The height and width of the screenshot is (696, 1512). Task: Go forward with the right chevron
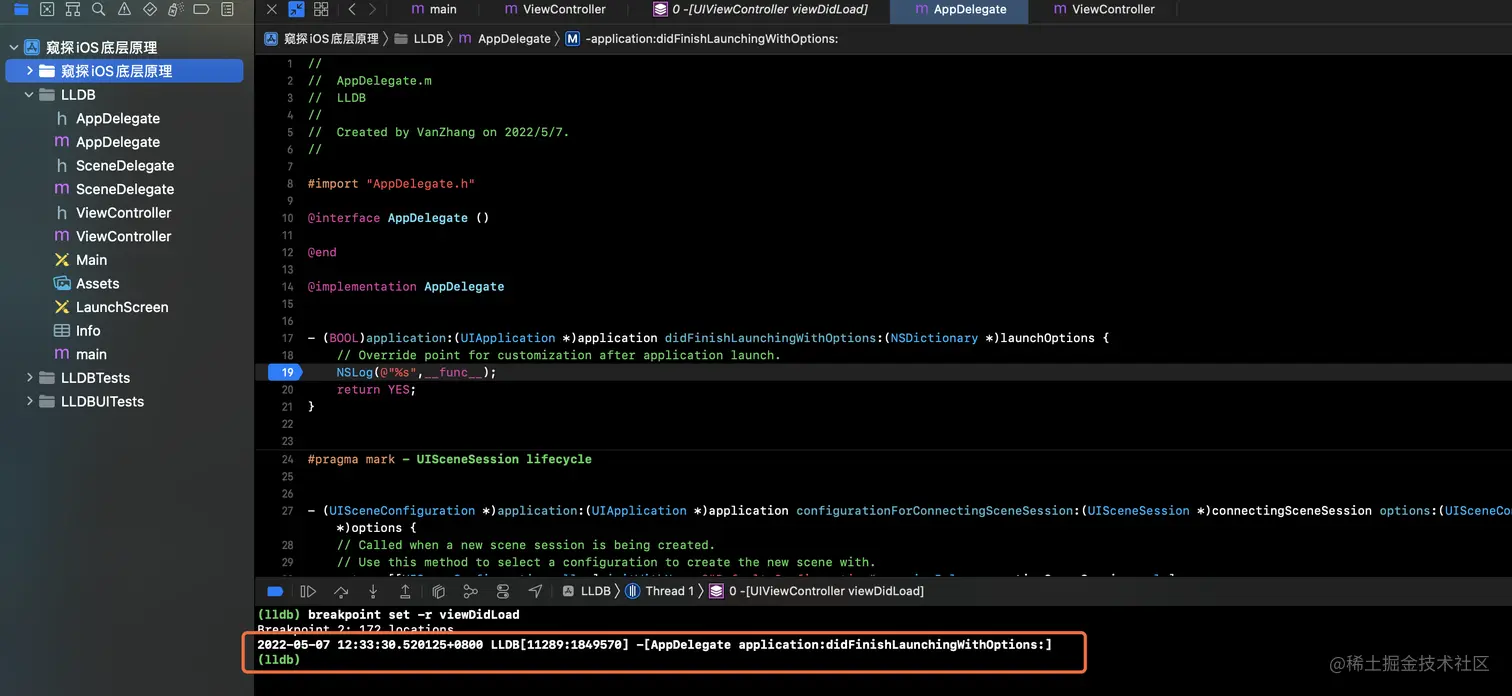coord(373,9)
